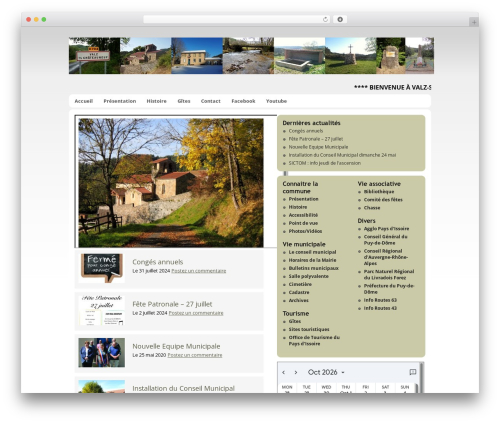Open the Chasse link
500x423 pixels.
pos(372,208)
